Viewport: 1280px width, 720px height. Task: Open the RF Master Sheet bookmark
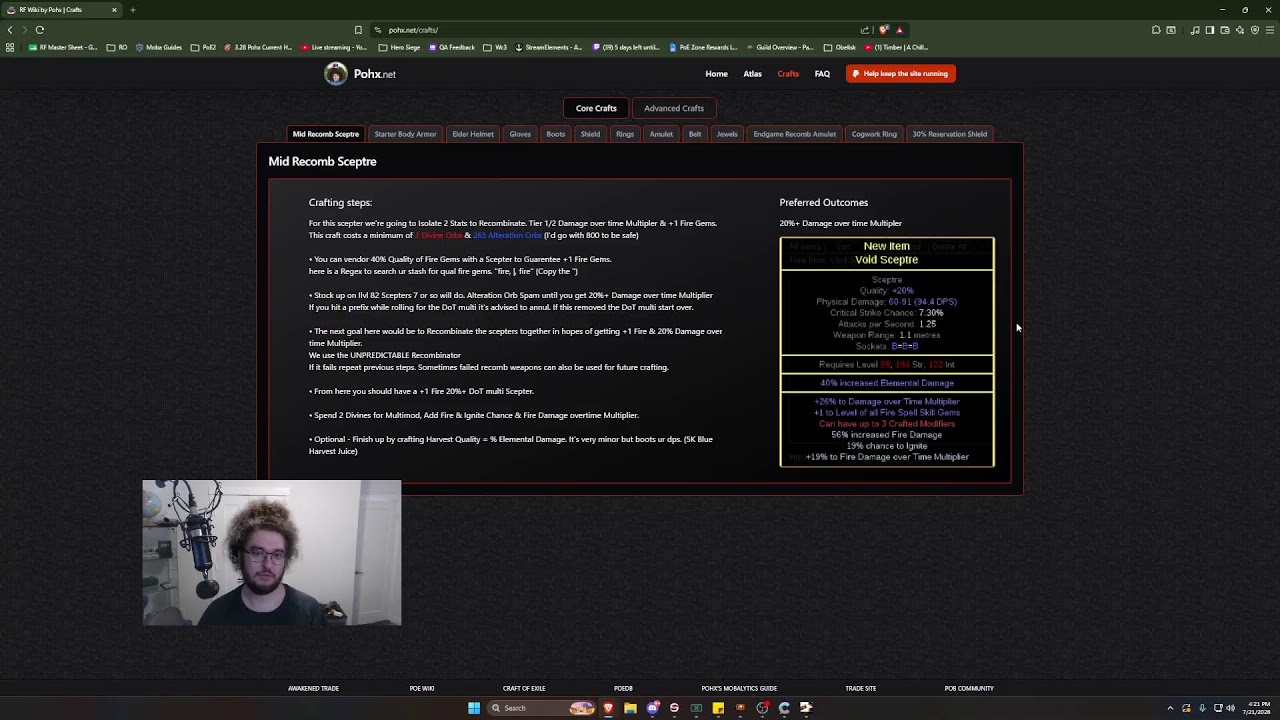63,47
